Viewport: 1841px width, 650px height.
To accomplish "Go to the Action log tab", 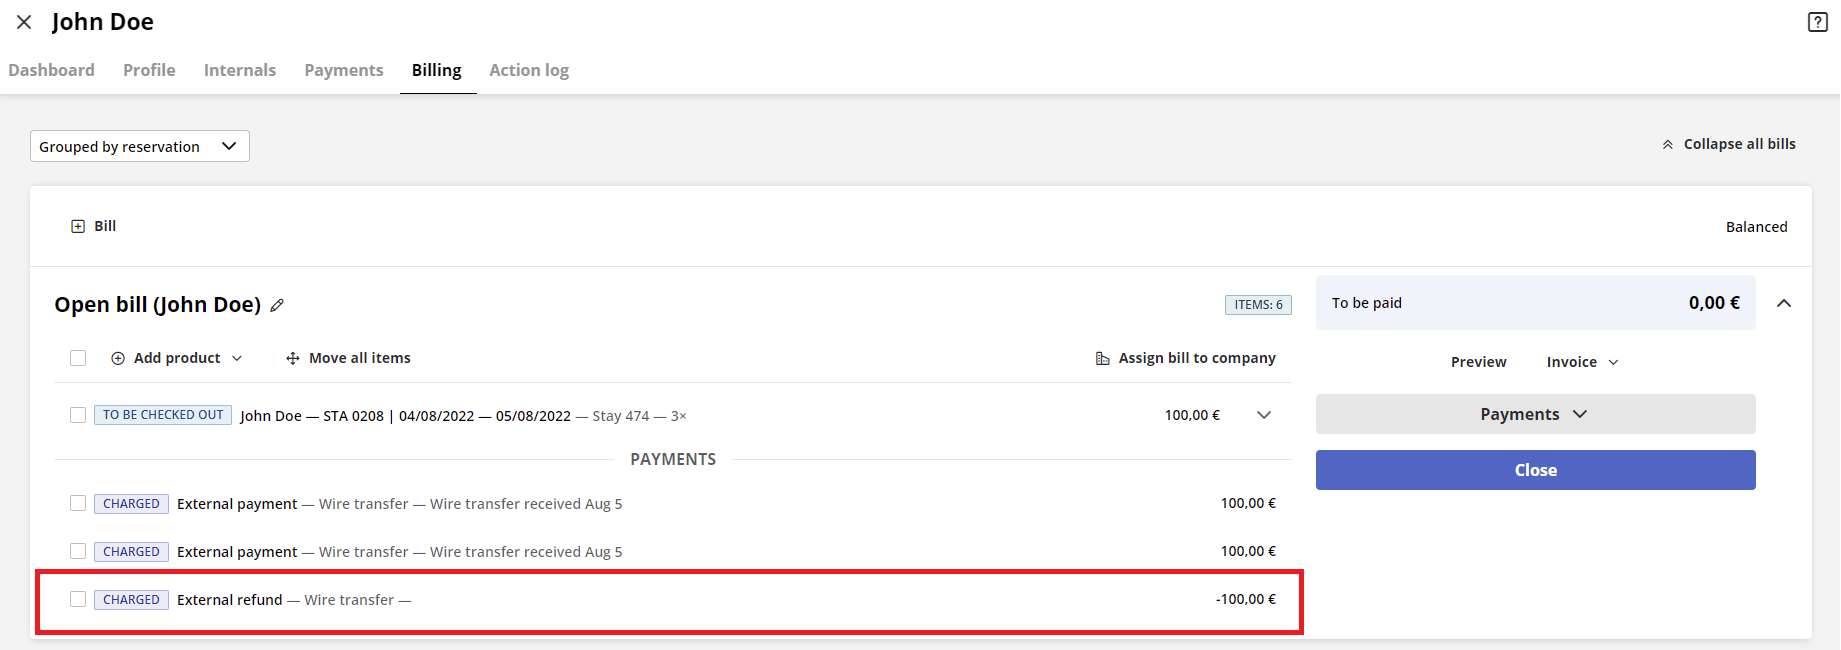I will point(529,70).
